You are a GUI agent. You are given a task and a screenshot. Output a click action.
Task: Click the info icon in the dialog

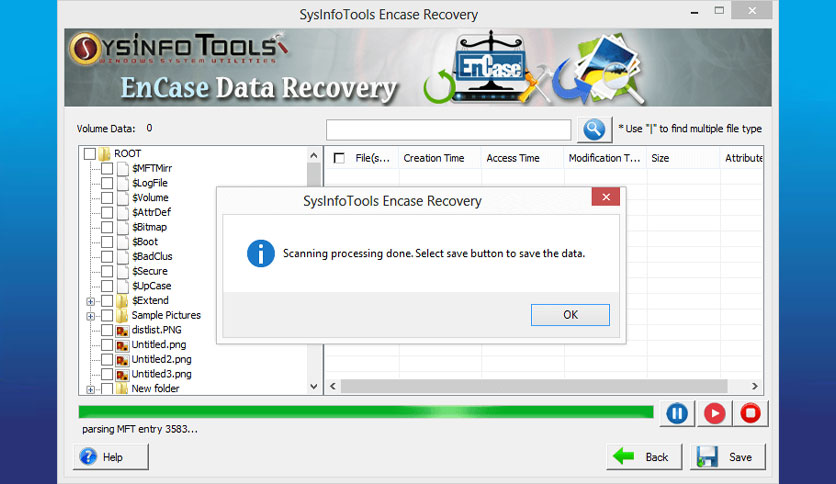click(261, 254)
